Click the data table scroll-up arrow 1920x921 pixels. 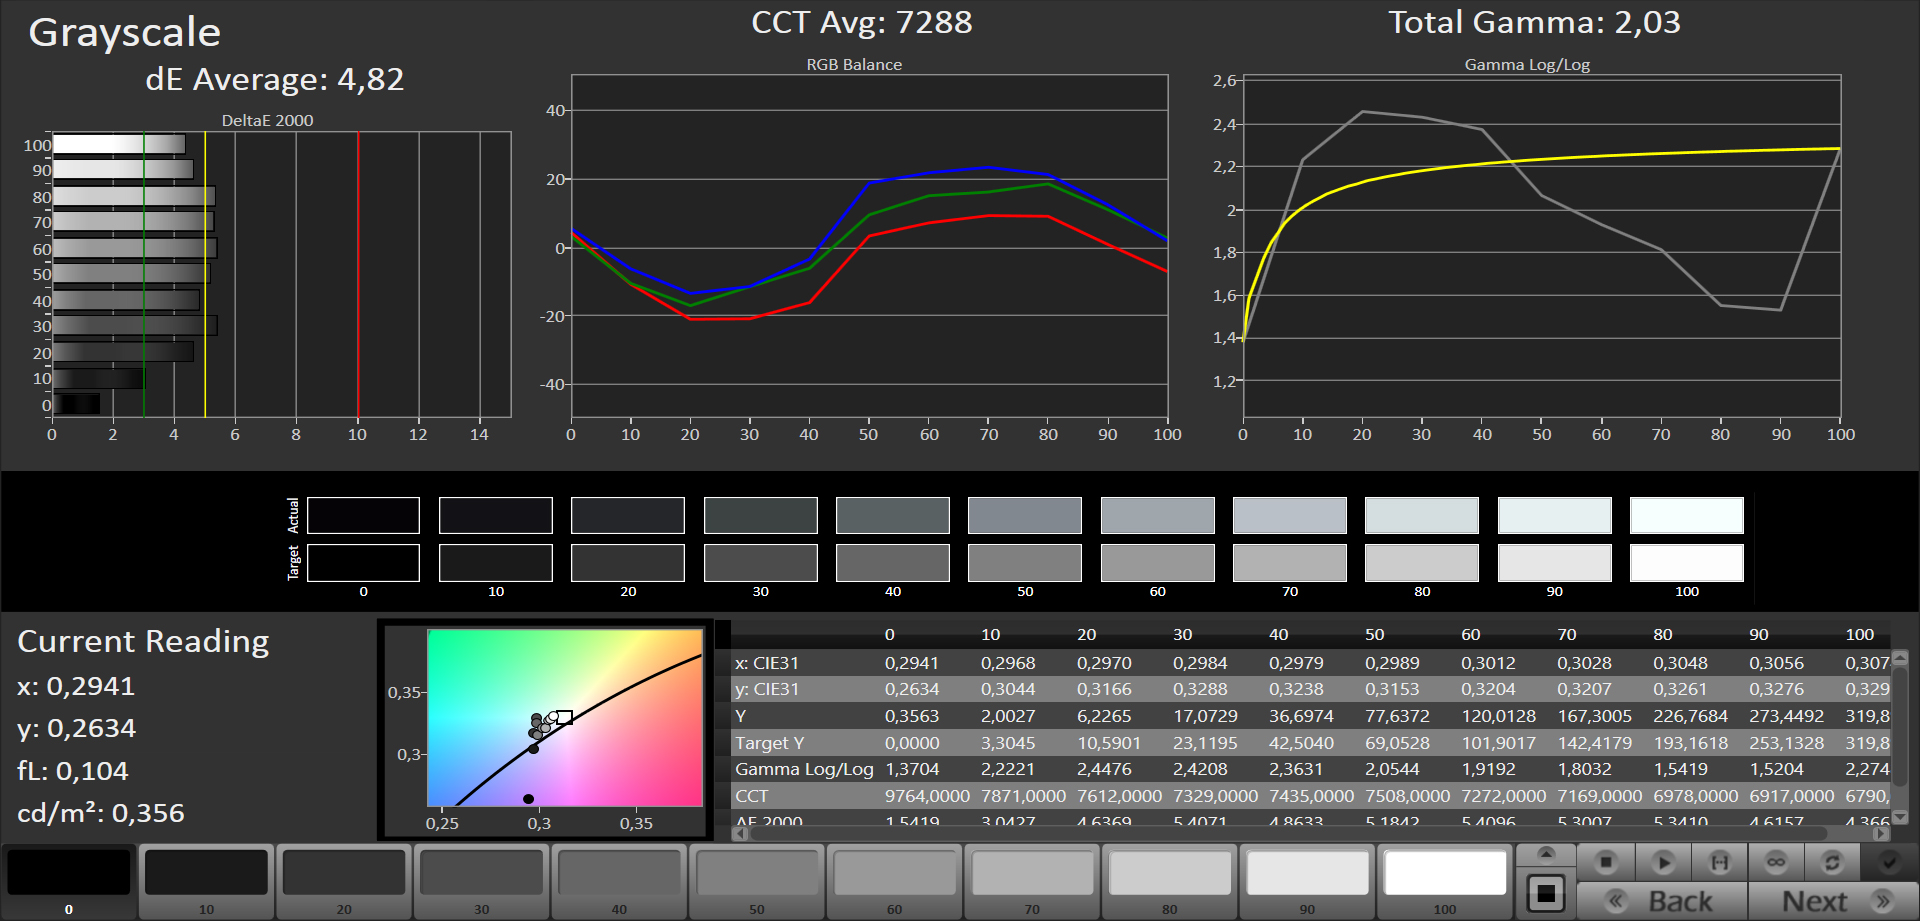point(1901,658)
